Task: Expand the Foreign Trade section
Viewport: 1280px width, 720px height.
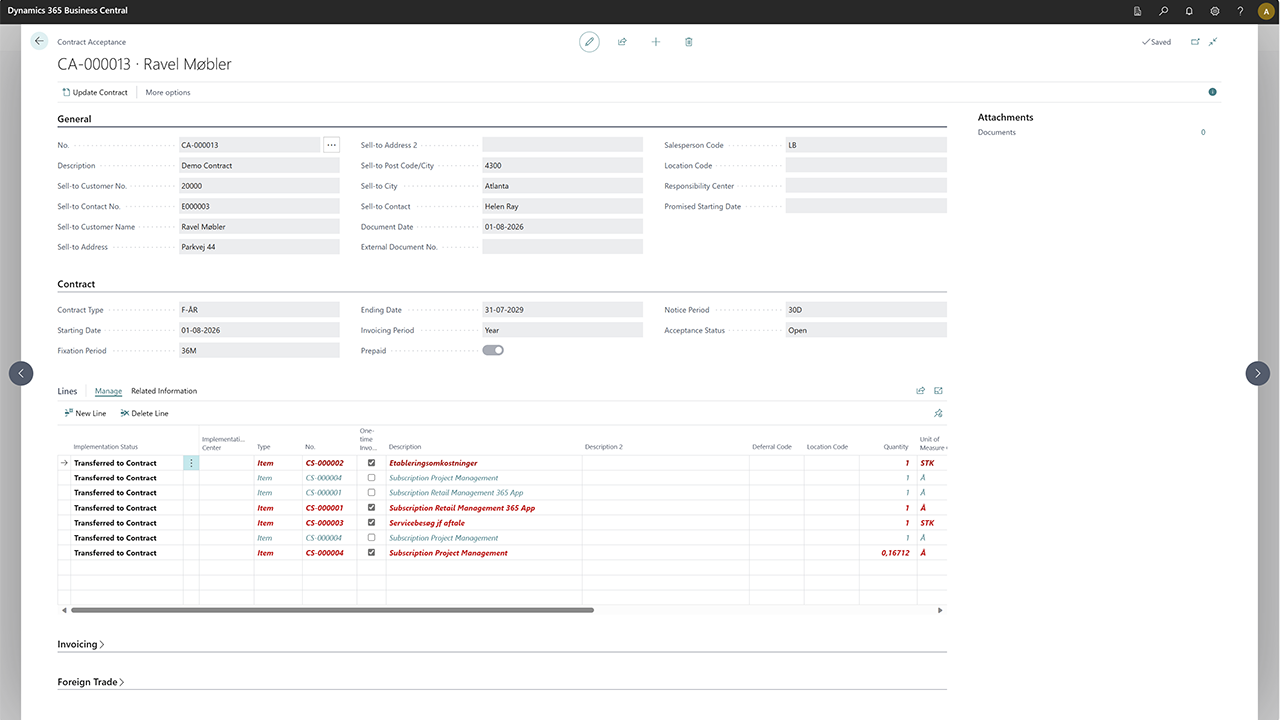Action: (x=91, y=682)
